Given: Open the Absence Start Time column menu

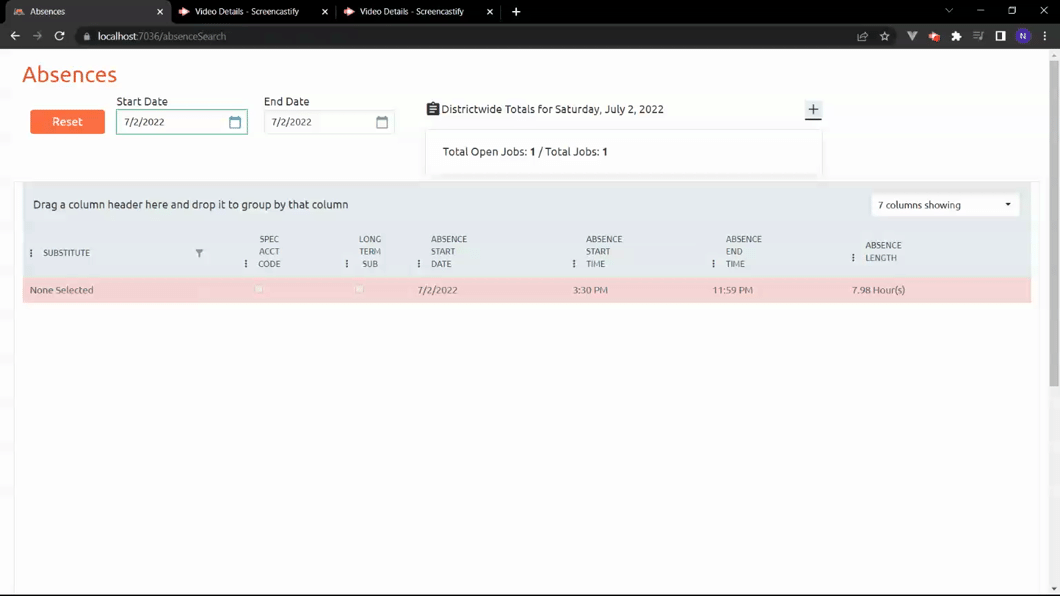Looking at the screenshot, I should click(574, 264).
